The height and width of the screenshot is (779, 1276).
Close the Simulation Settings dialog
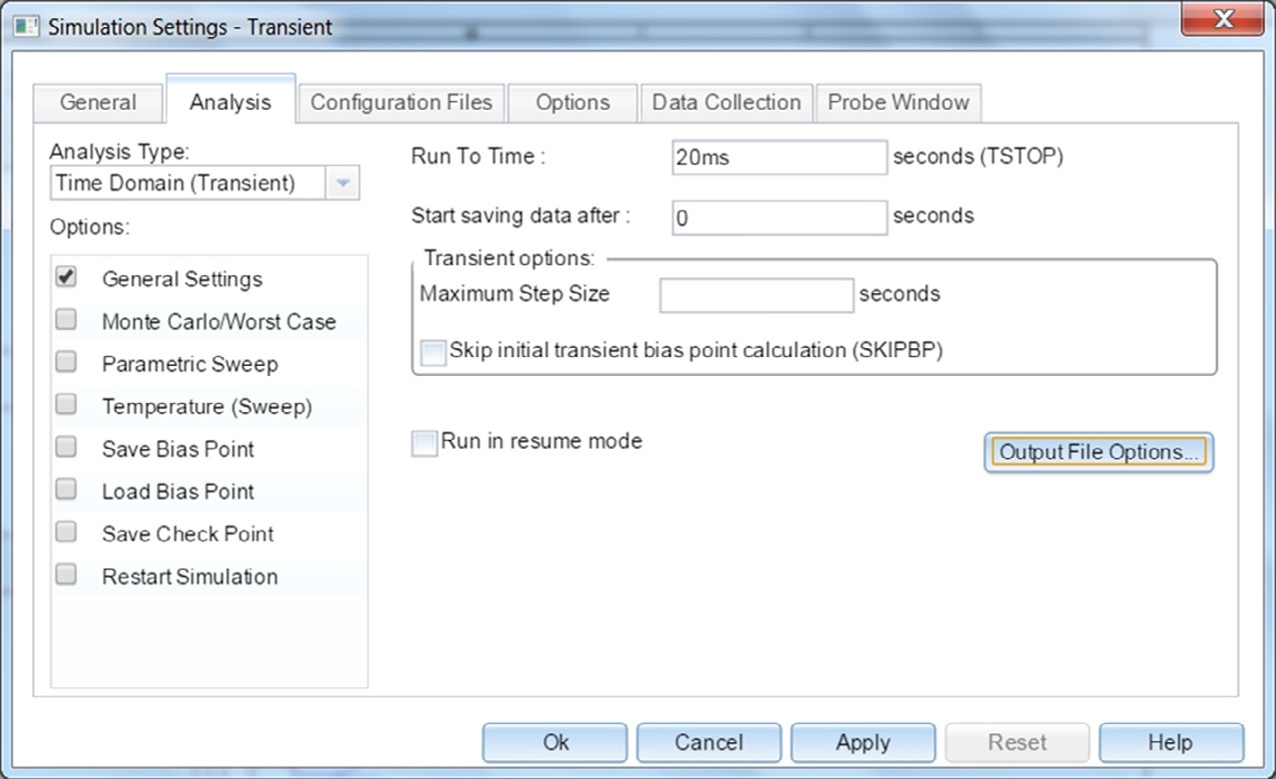coord(1221,19)
